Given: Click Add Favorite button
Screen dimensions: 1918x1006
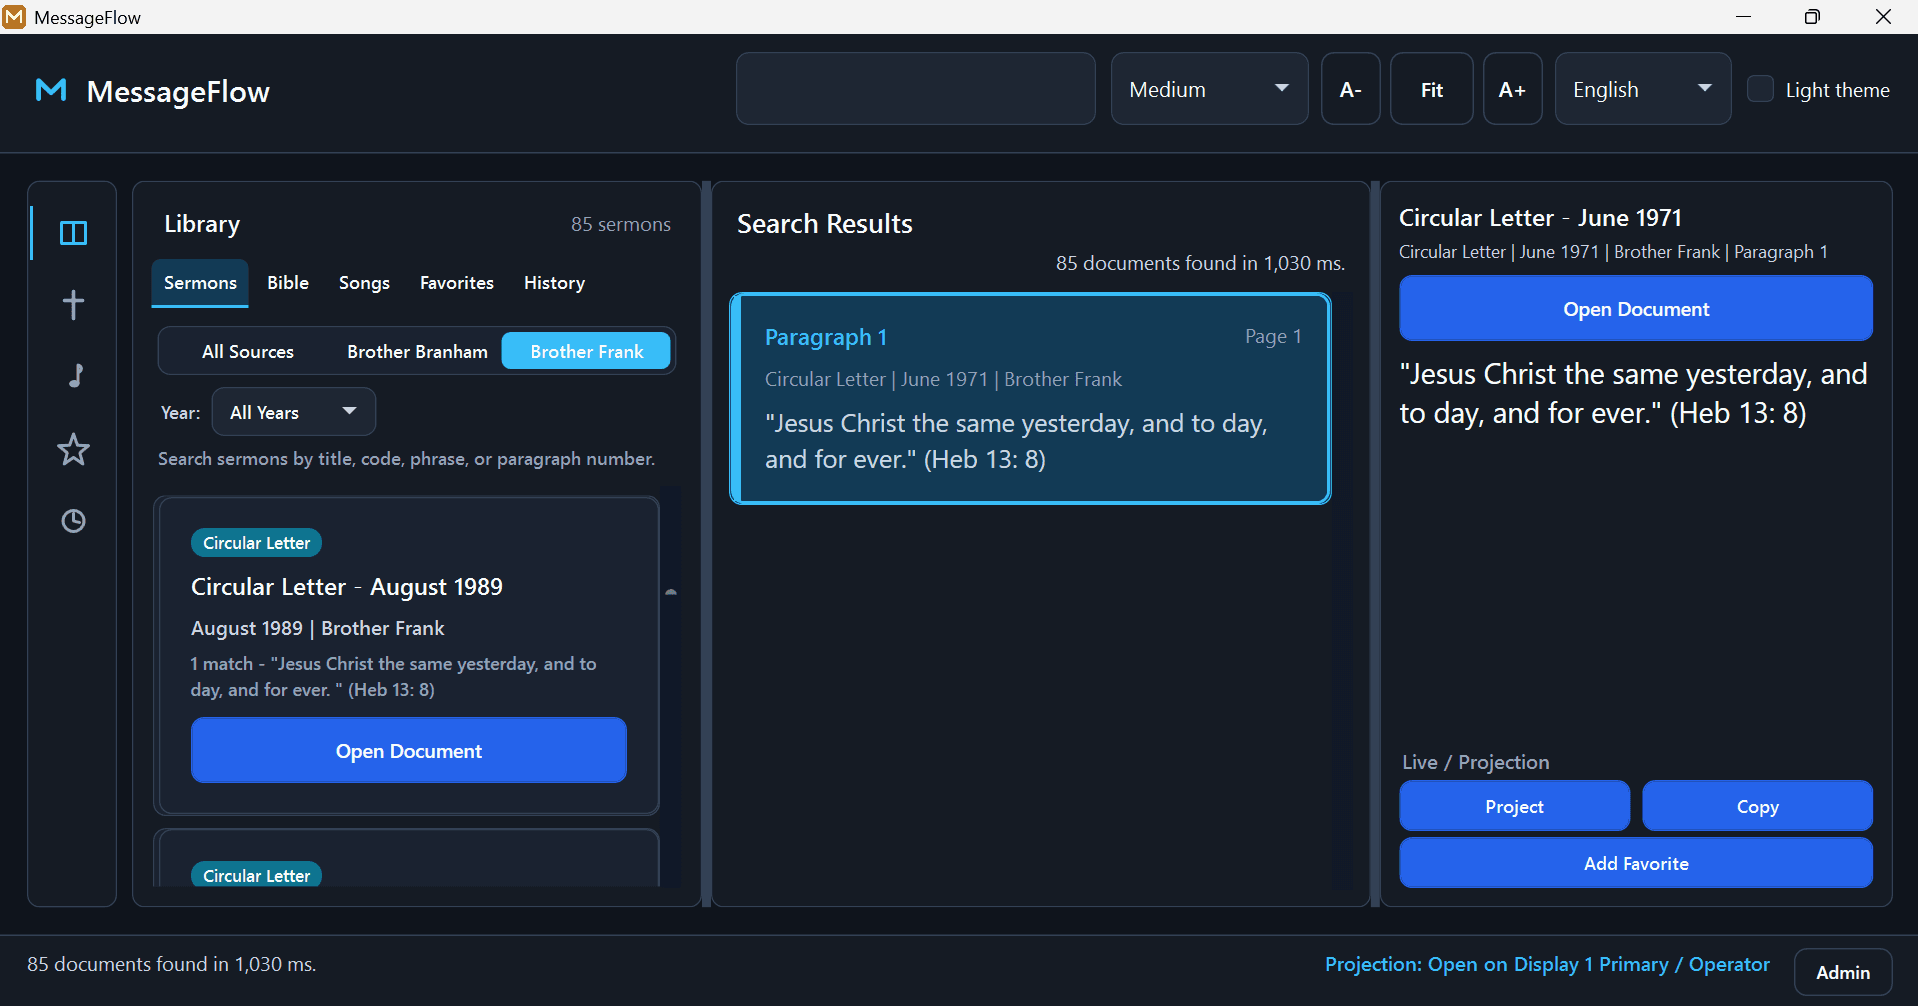Looking at the screenshot, I should click(1635, 863).
